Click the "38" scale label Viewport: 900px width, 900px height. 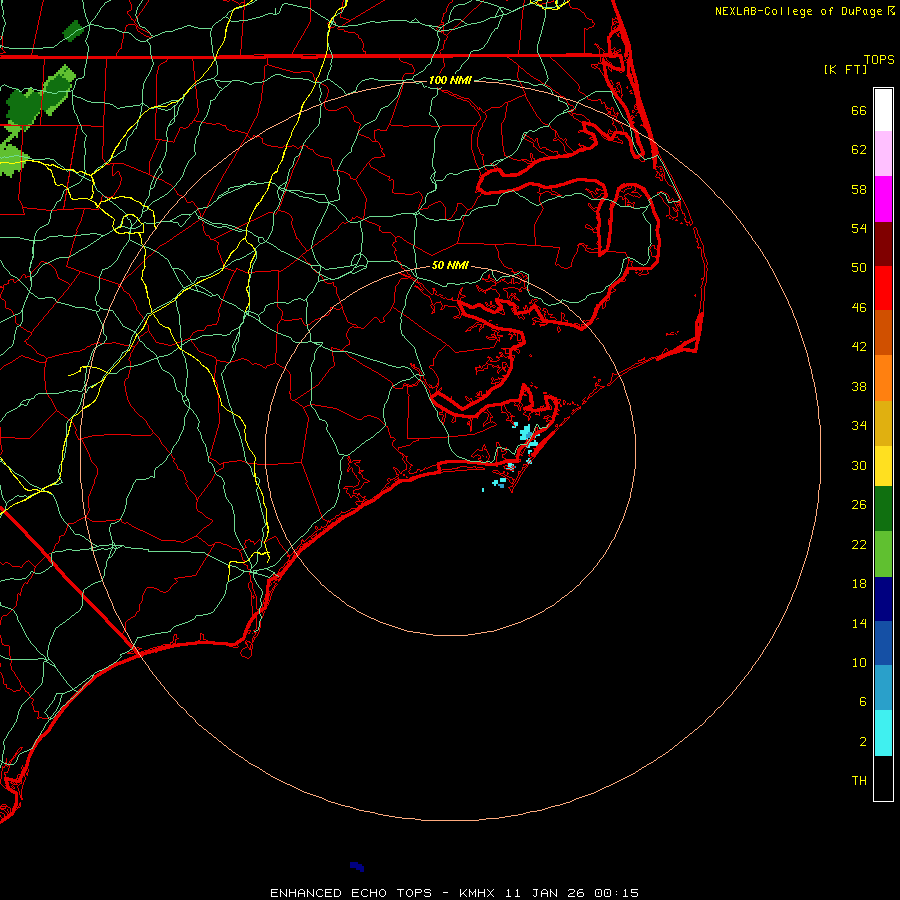(859, 386)
